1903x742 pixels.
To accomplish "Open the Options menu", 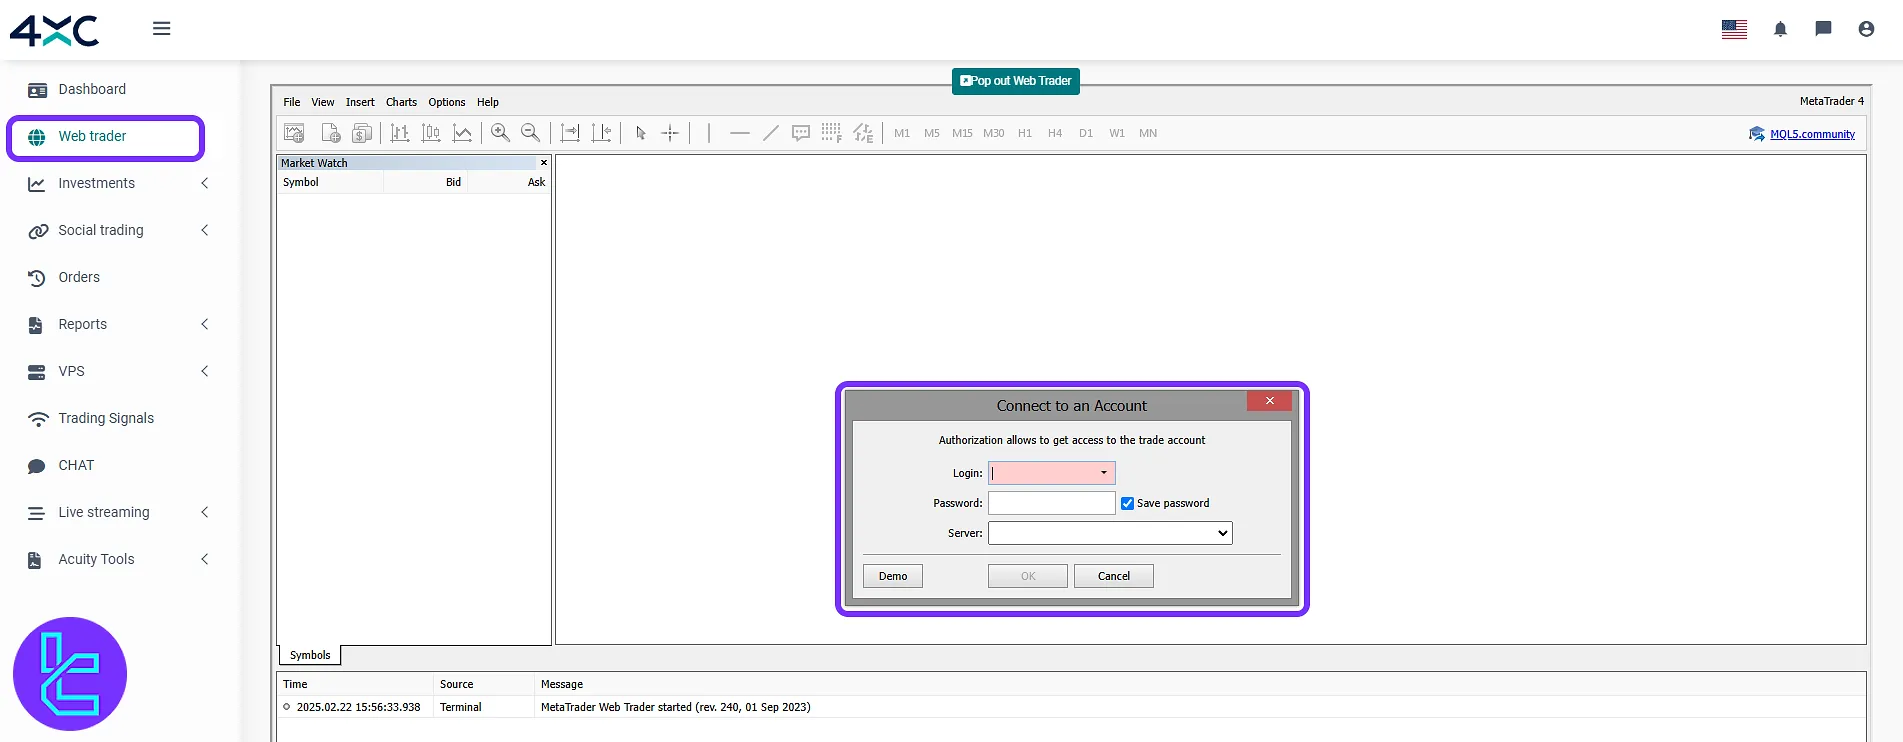I will click(x=447, y=102).
